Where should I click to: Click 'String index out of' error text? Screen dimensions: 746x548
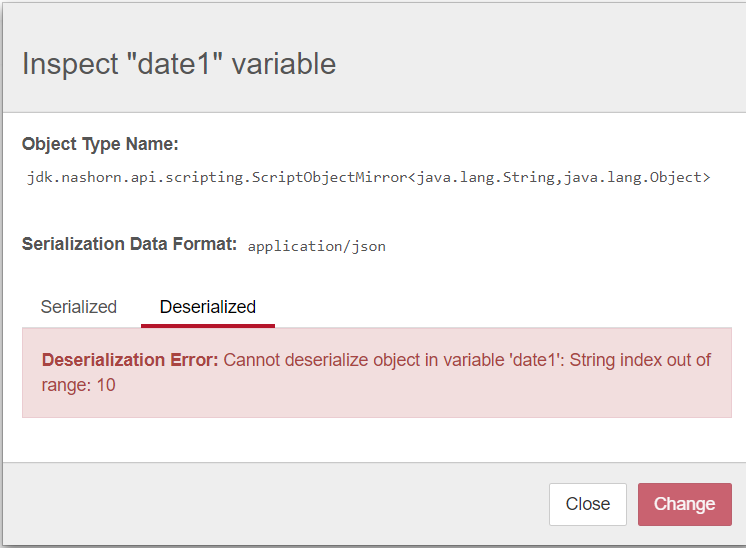pos(640,360)
